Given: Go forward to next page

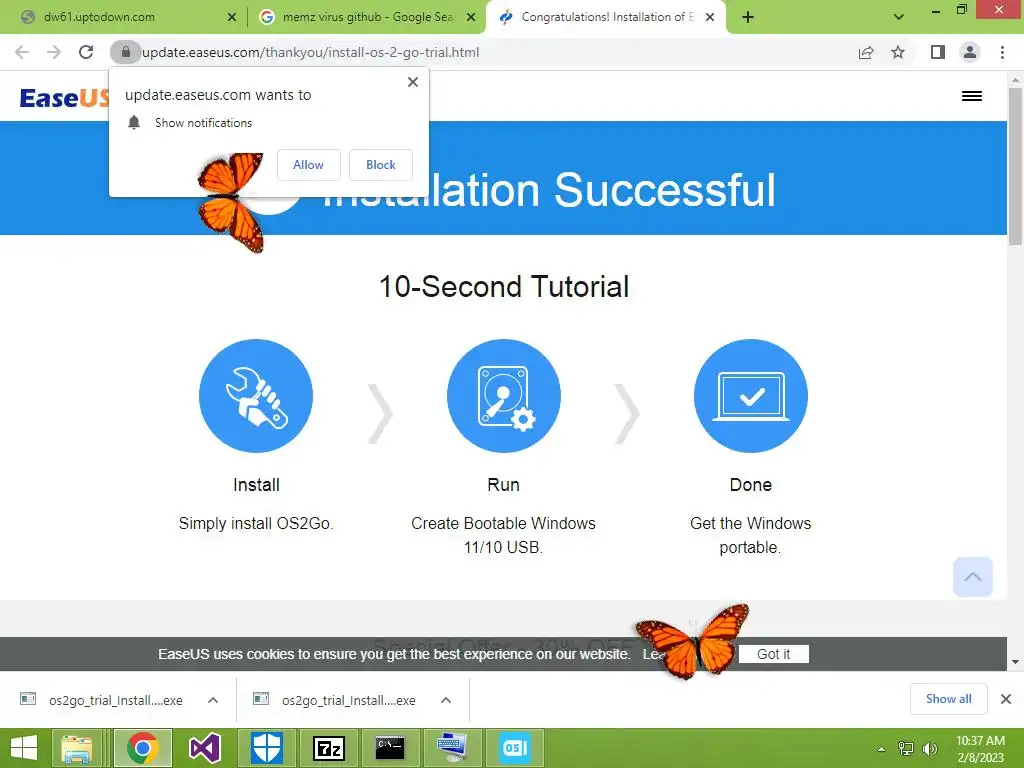Looking at the screenshot, I should click(x=54, y=52).
